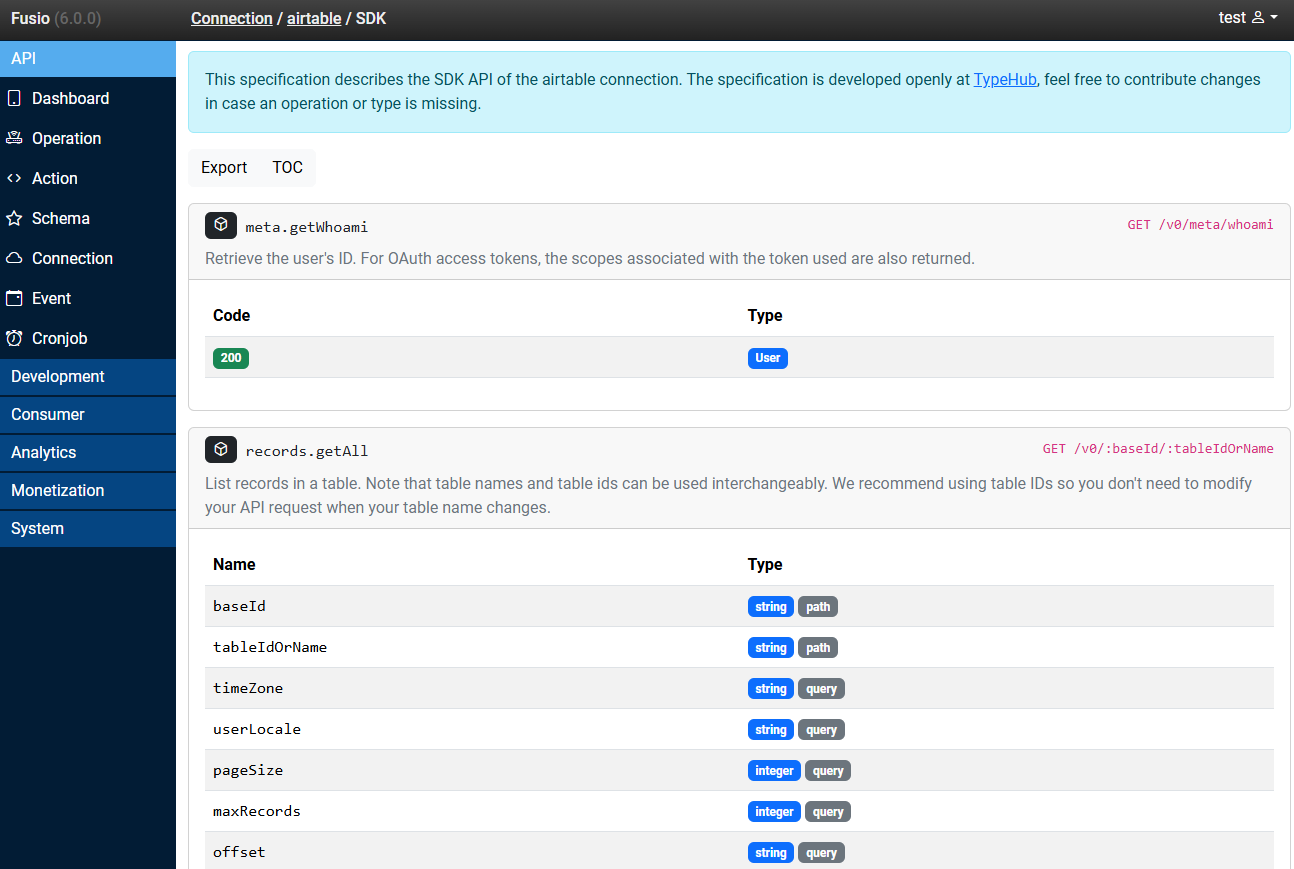
Task: Click the integer badge in pageSize row
Action: click(774, 771)
